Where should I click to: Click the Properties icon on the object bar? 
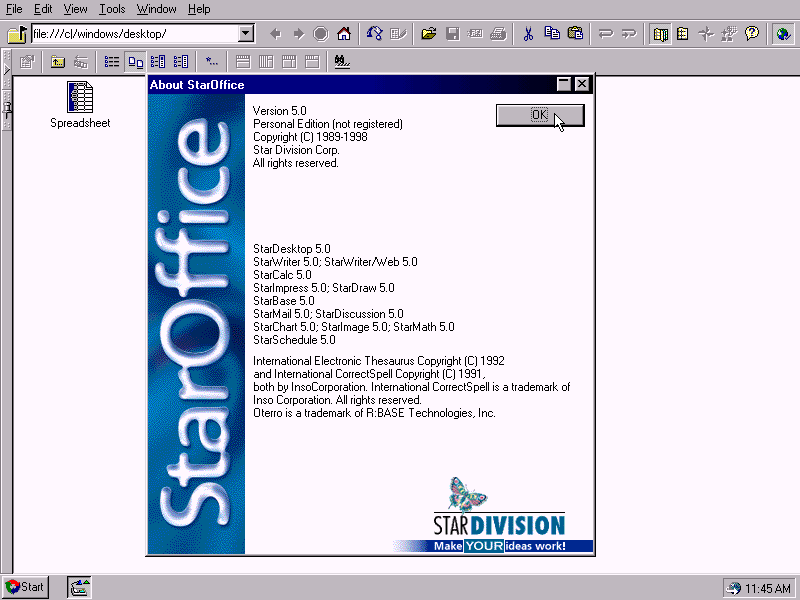[x=27, y=62]
